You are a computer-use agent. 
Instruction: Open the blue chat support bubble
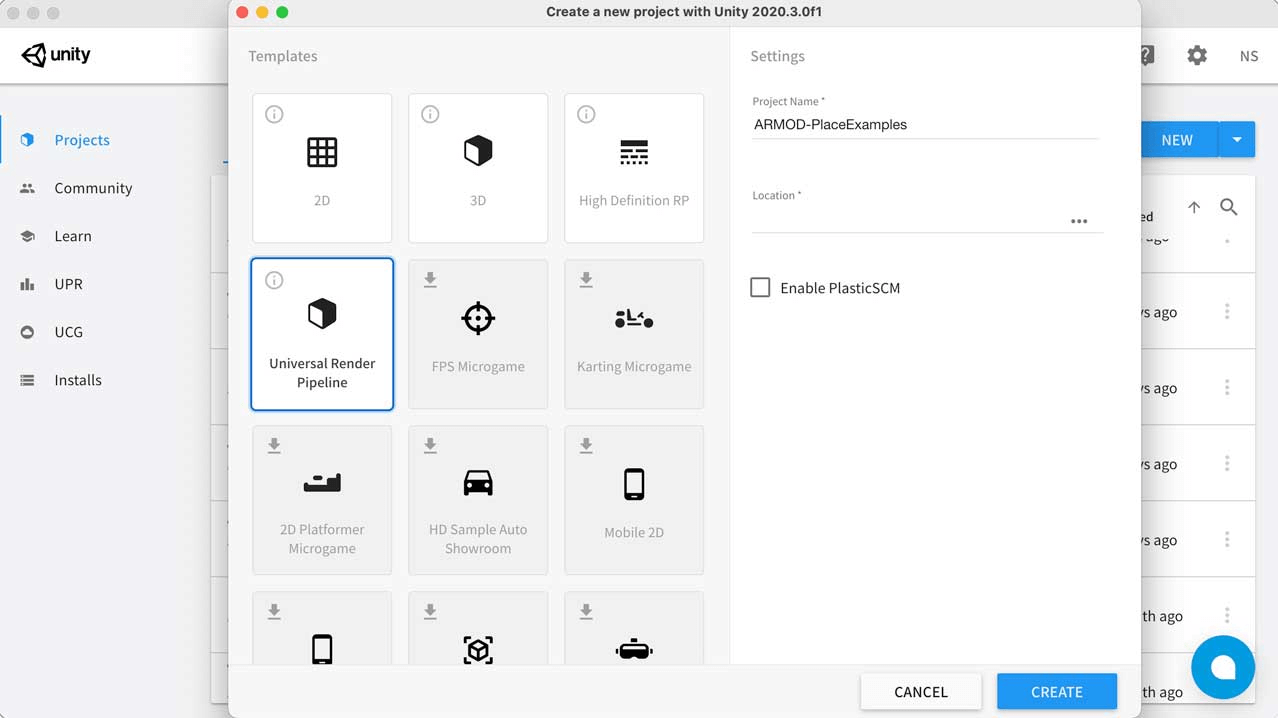point(1223,667)
